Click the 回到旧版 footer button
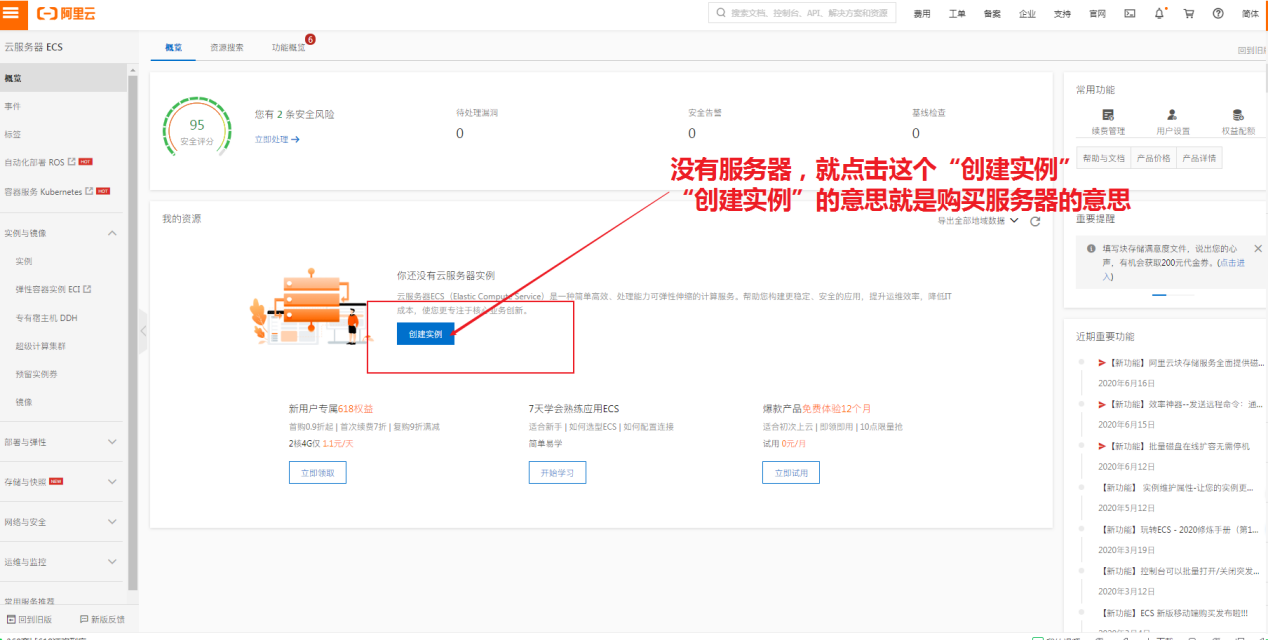 click(30, 619)
